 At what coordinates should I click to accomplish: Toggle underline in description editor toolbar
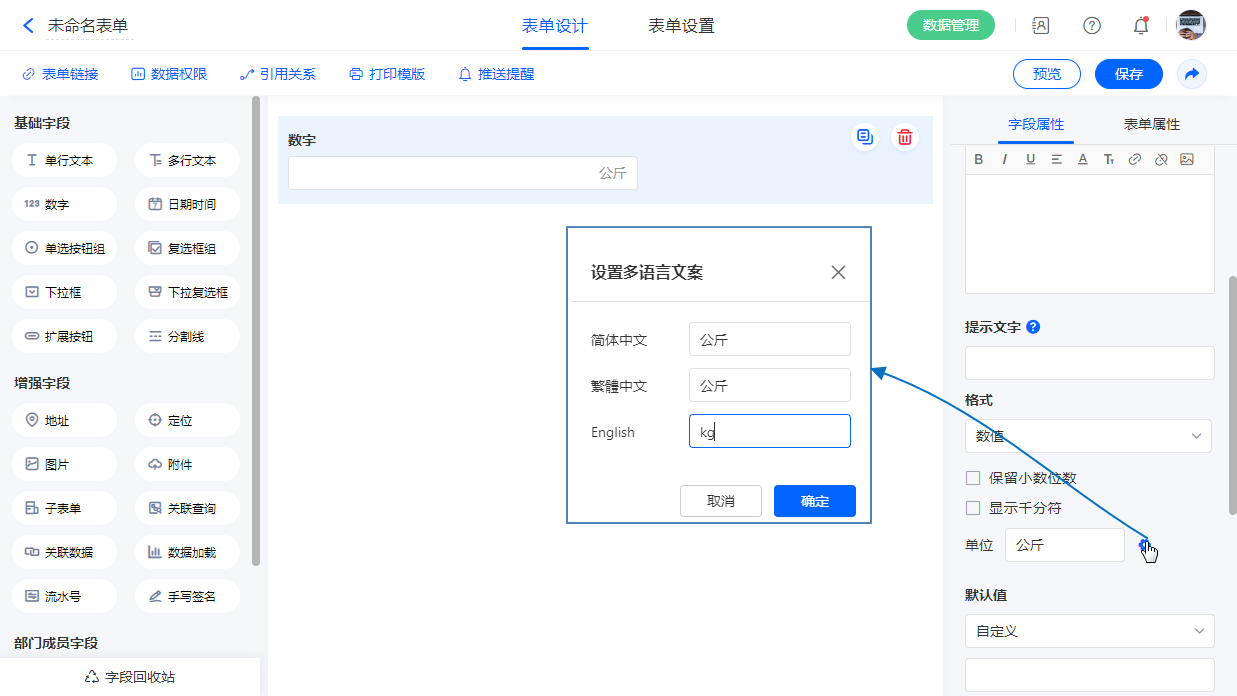click(x=1031, y=160)
